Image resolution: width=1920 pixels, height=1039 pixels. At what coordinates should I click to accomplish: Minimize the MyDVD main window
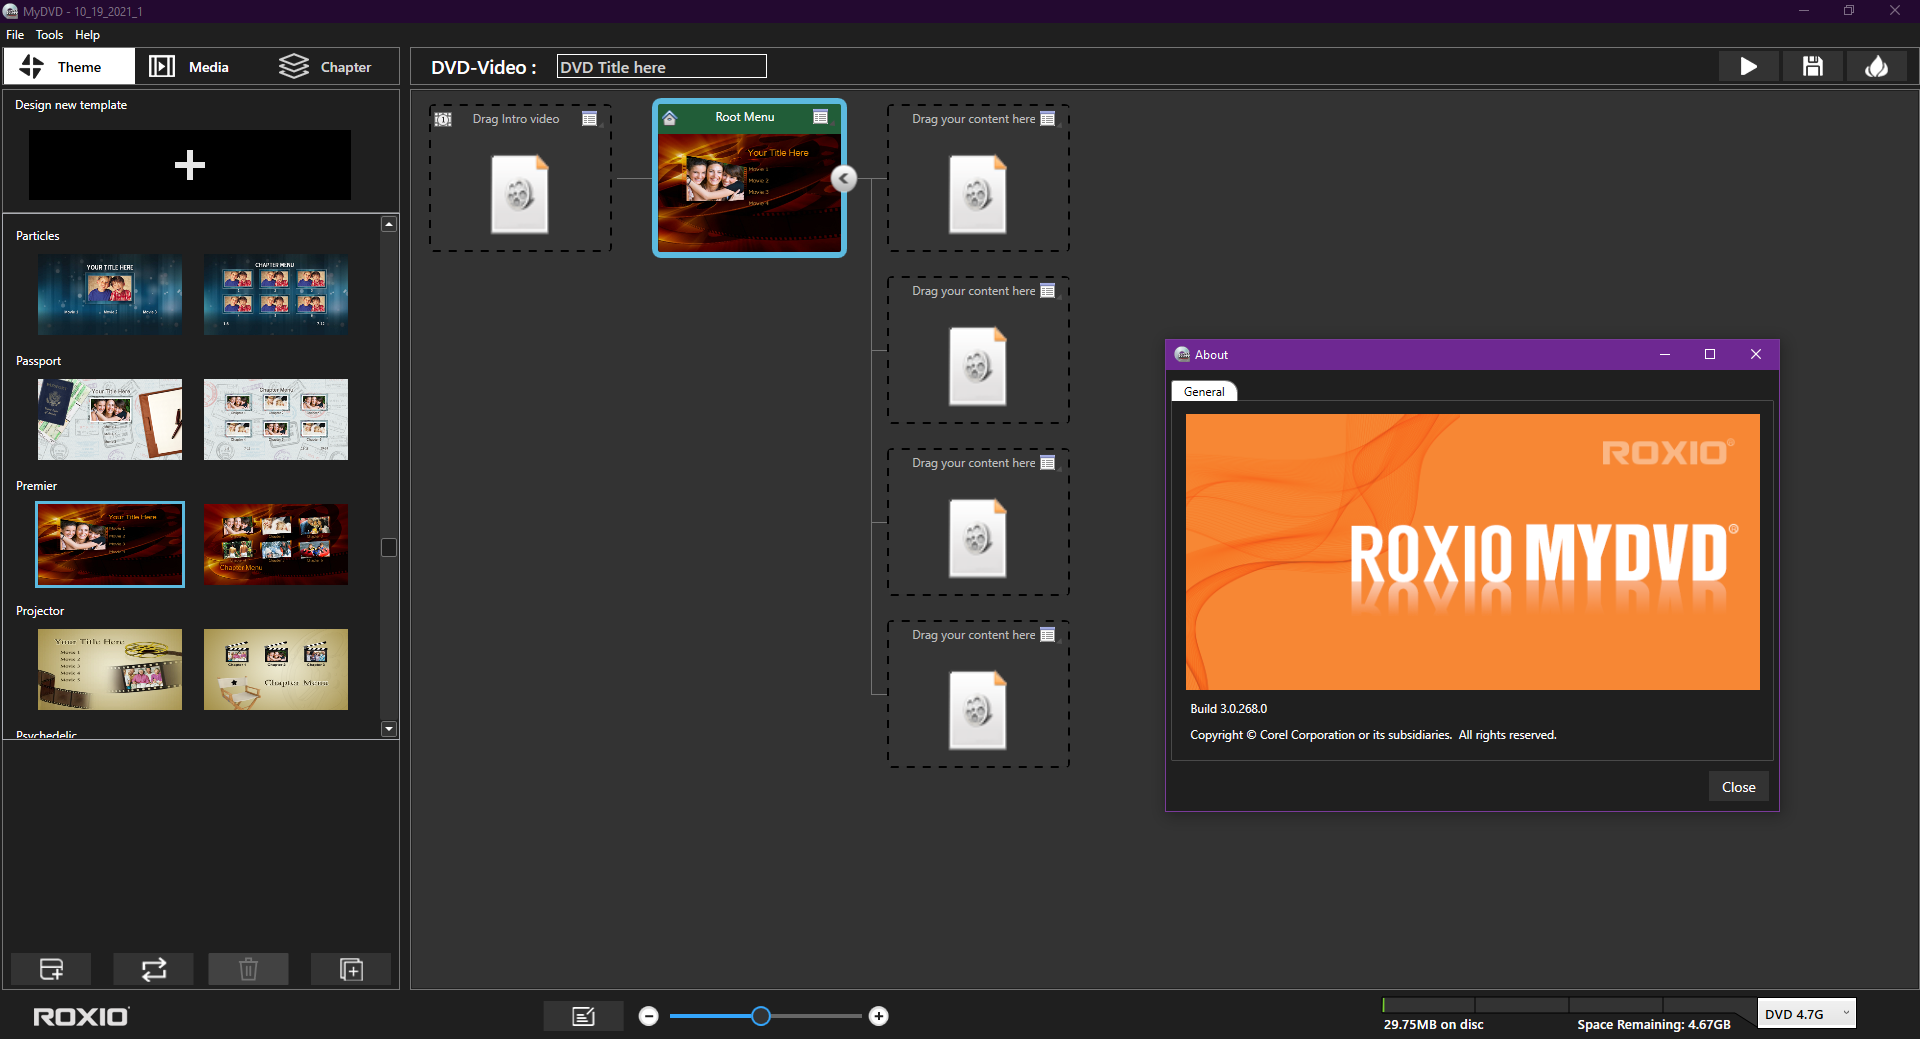point(1804,11)
